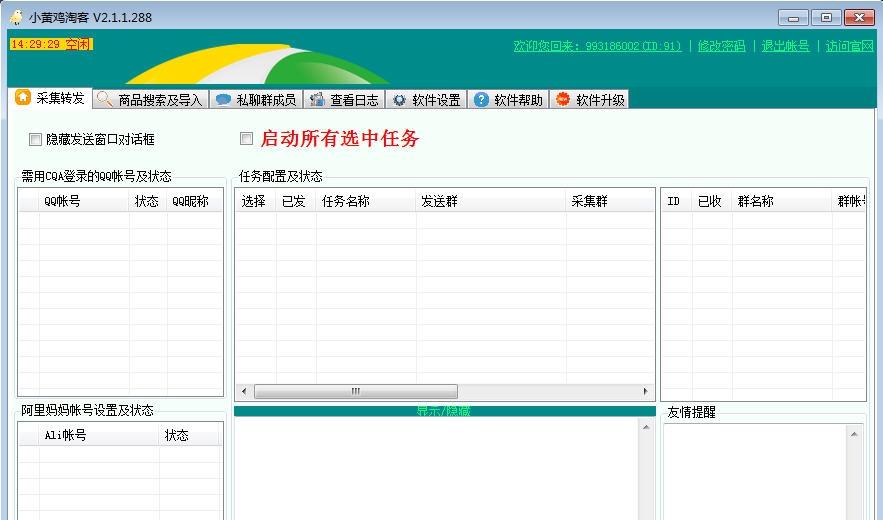Click the gear icon for 软件设置
Image resolution: width=883 pixels, height=520 pixels.
point(399,99)
